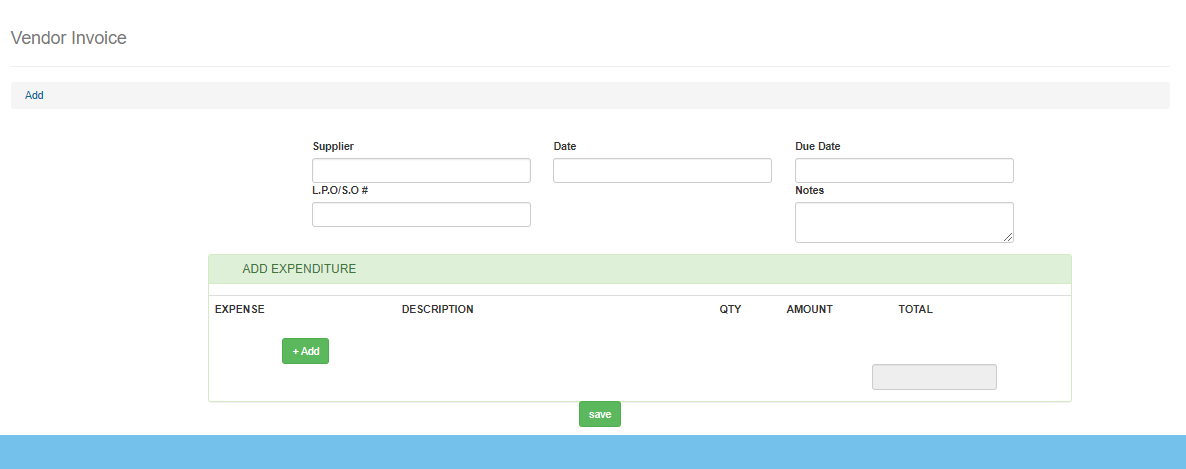
Task: Select the DESCRIPTION column header
Action: [437, 310]
